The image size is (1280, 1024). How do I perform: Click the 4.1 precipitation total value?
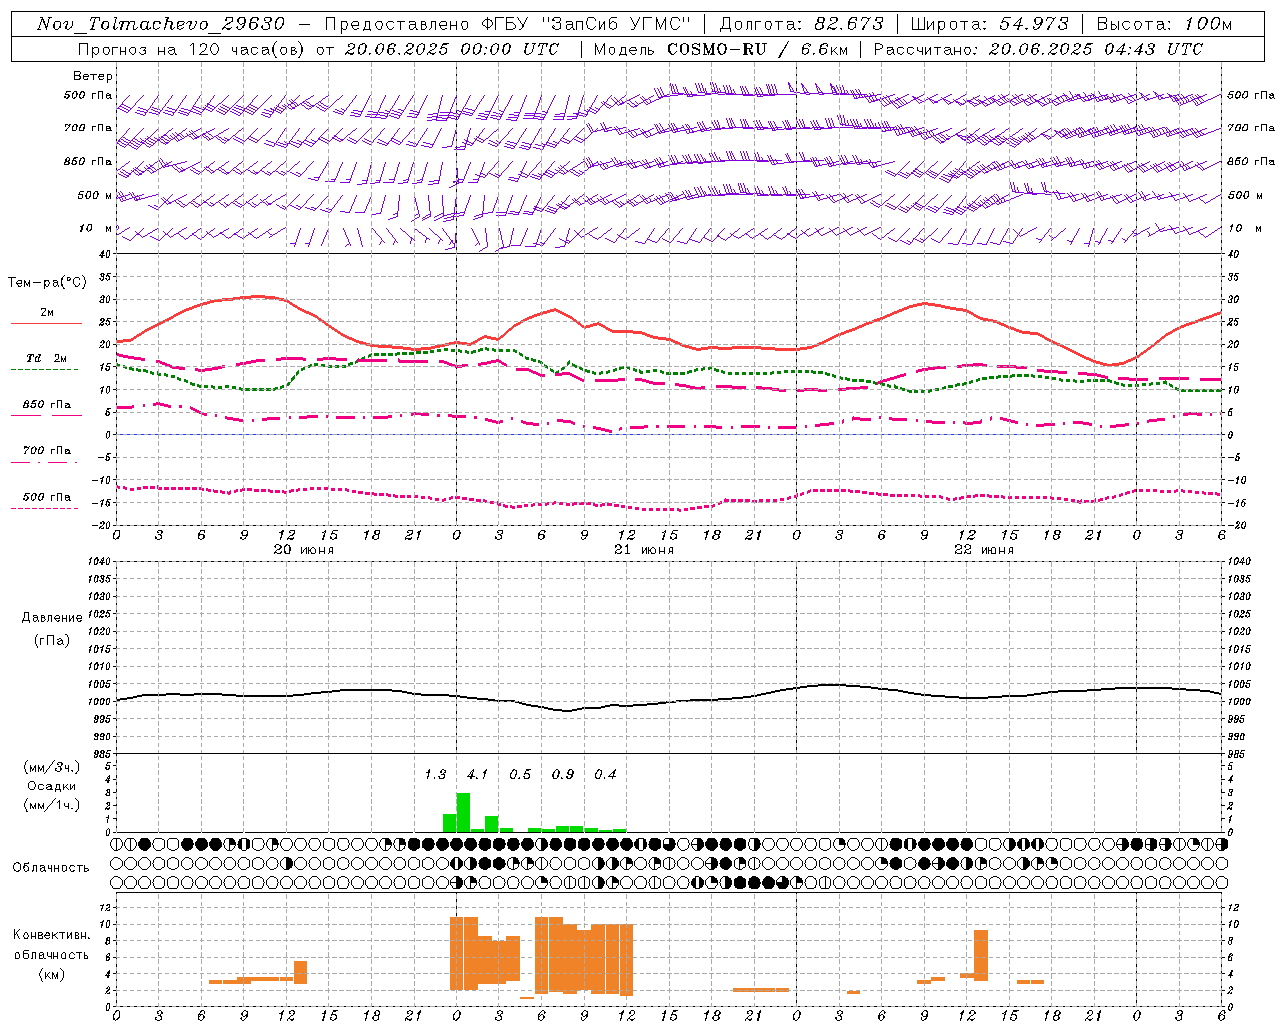[478, 774]
